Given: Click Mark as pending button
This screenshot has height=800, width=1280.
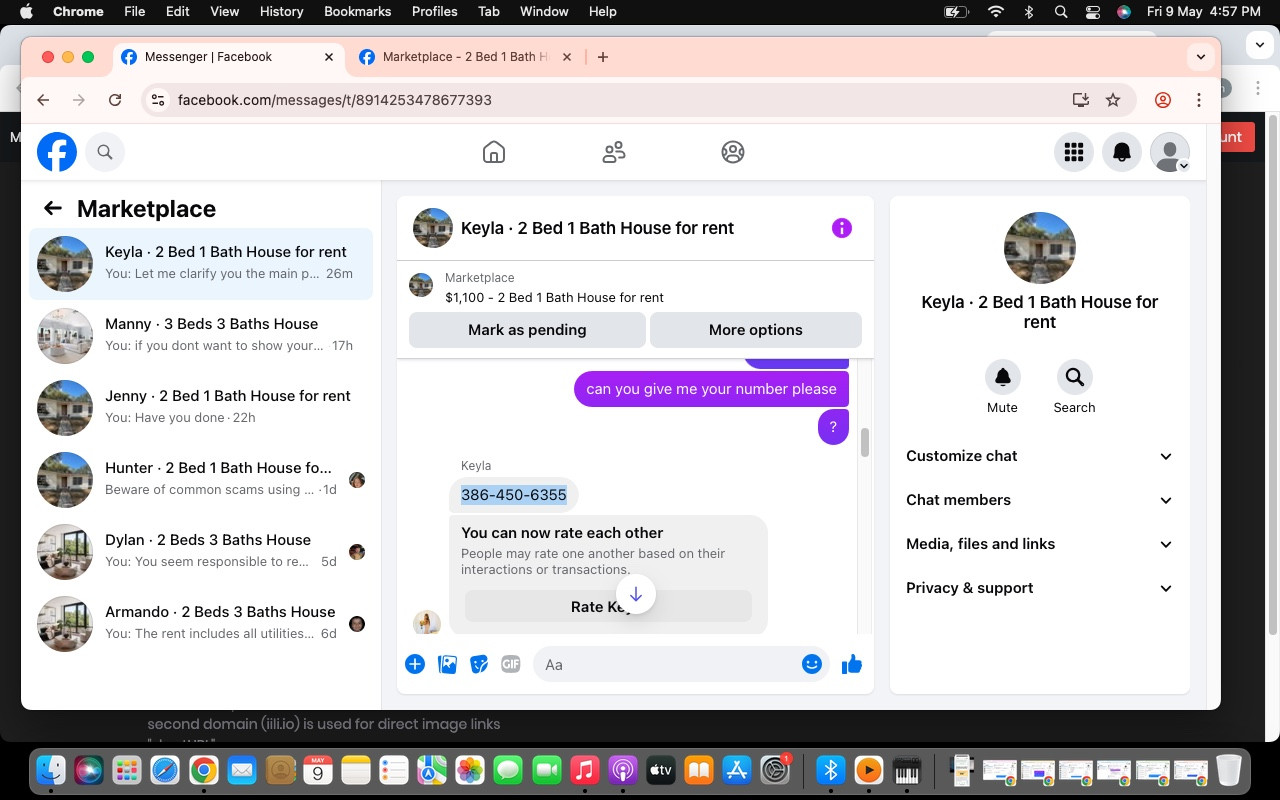Looking at the screenshot, I should [x=527, y=330].
